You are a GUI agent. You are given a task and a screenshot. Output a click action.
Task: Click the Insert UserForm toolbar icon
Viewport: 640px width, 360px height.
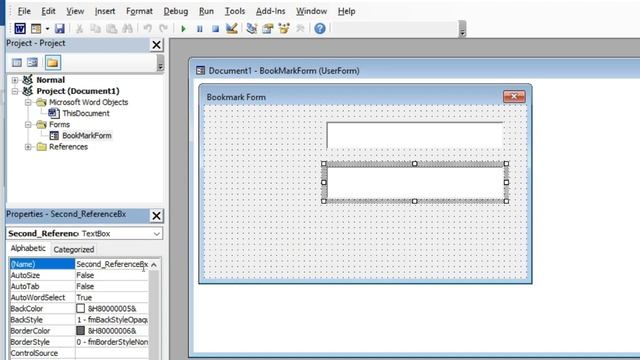36,29
